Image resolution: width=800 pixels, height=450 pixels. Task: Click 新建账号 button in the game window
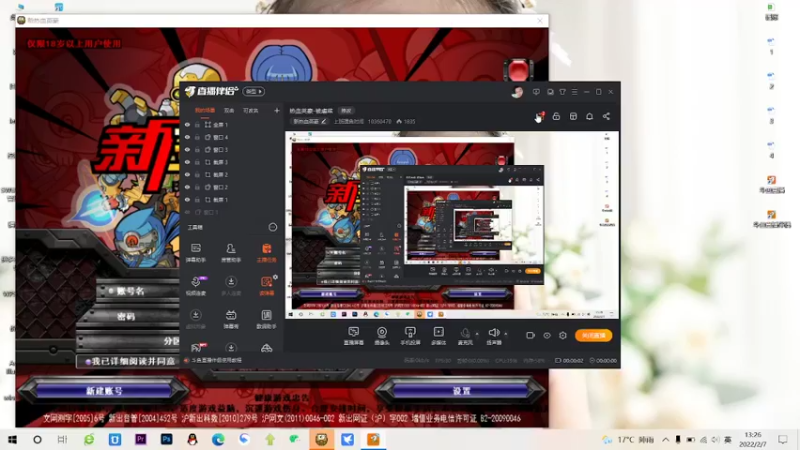104,391
